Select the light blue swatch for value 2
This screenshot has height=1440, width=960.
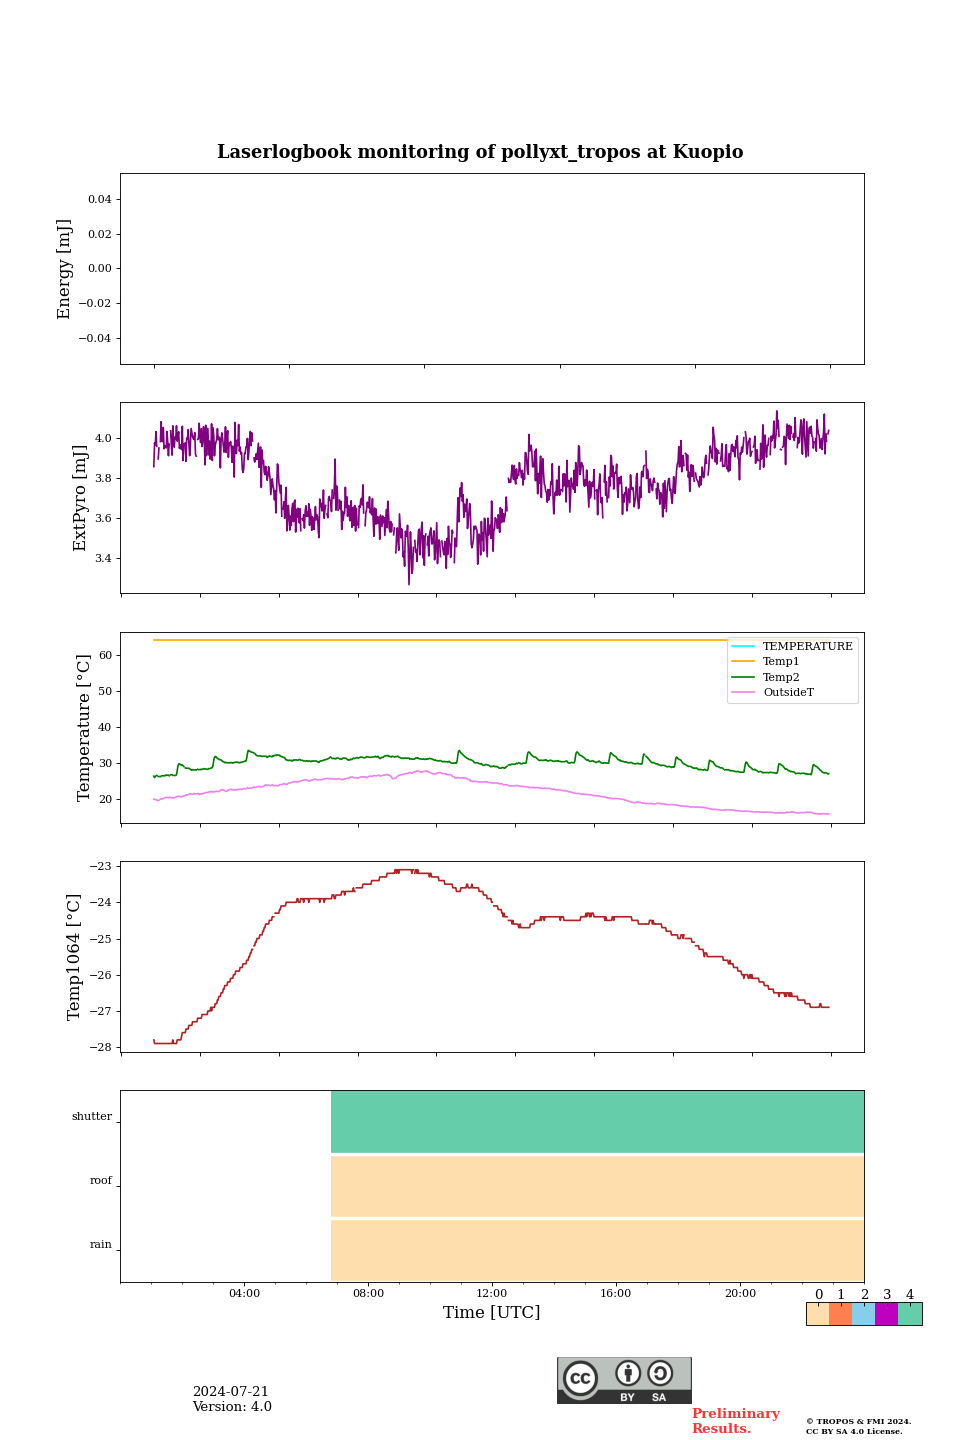tap(864, 1314)
